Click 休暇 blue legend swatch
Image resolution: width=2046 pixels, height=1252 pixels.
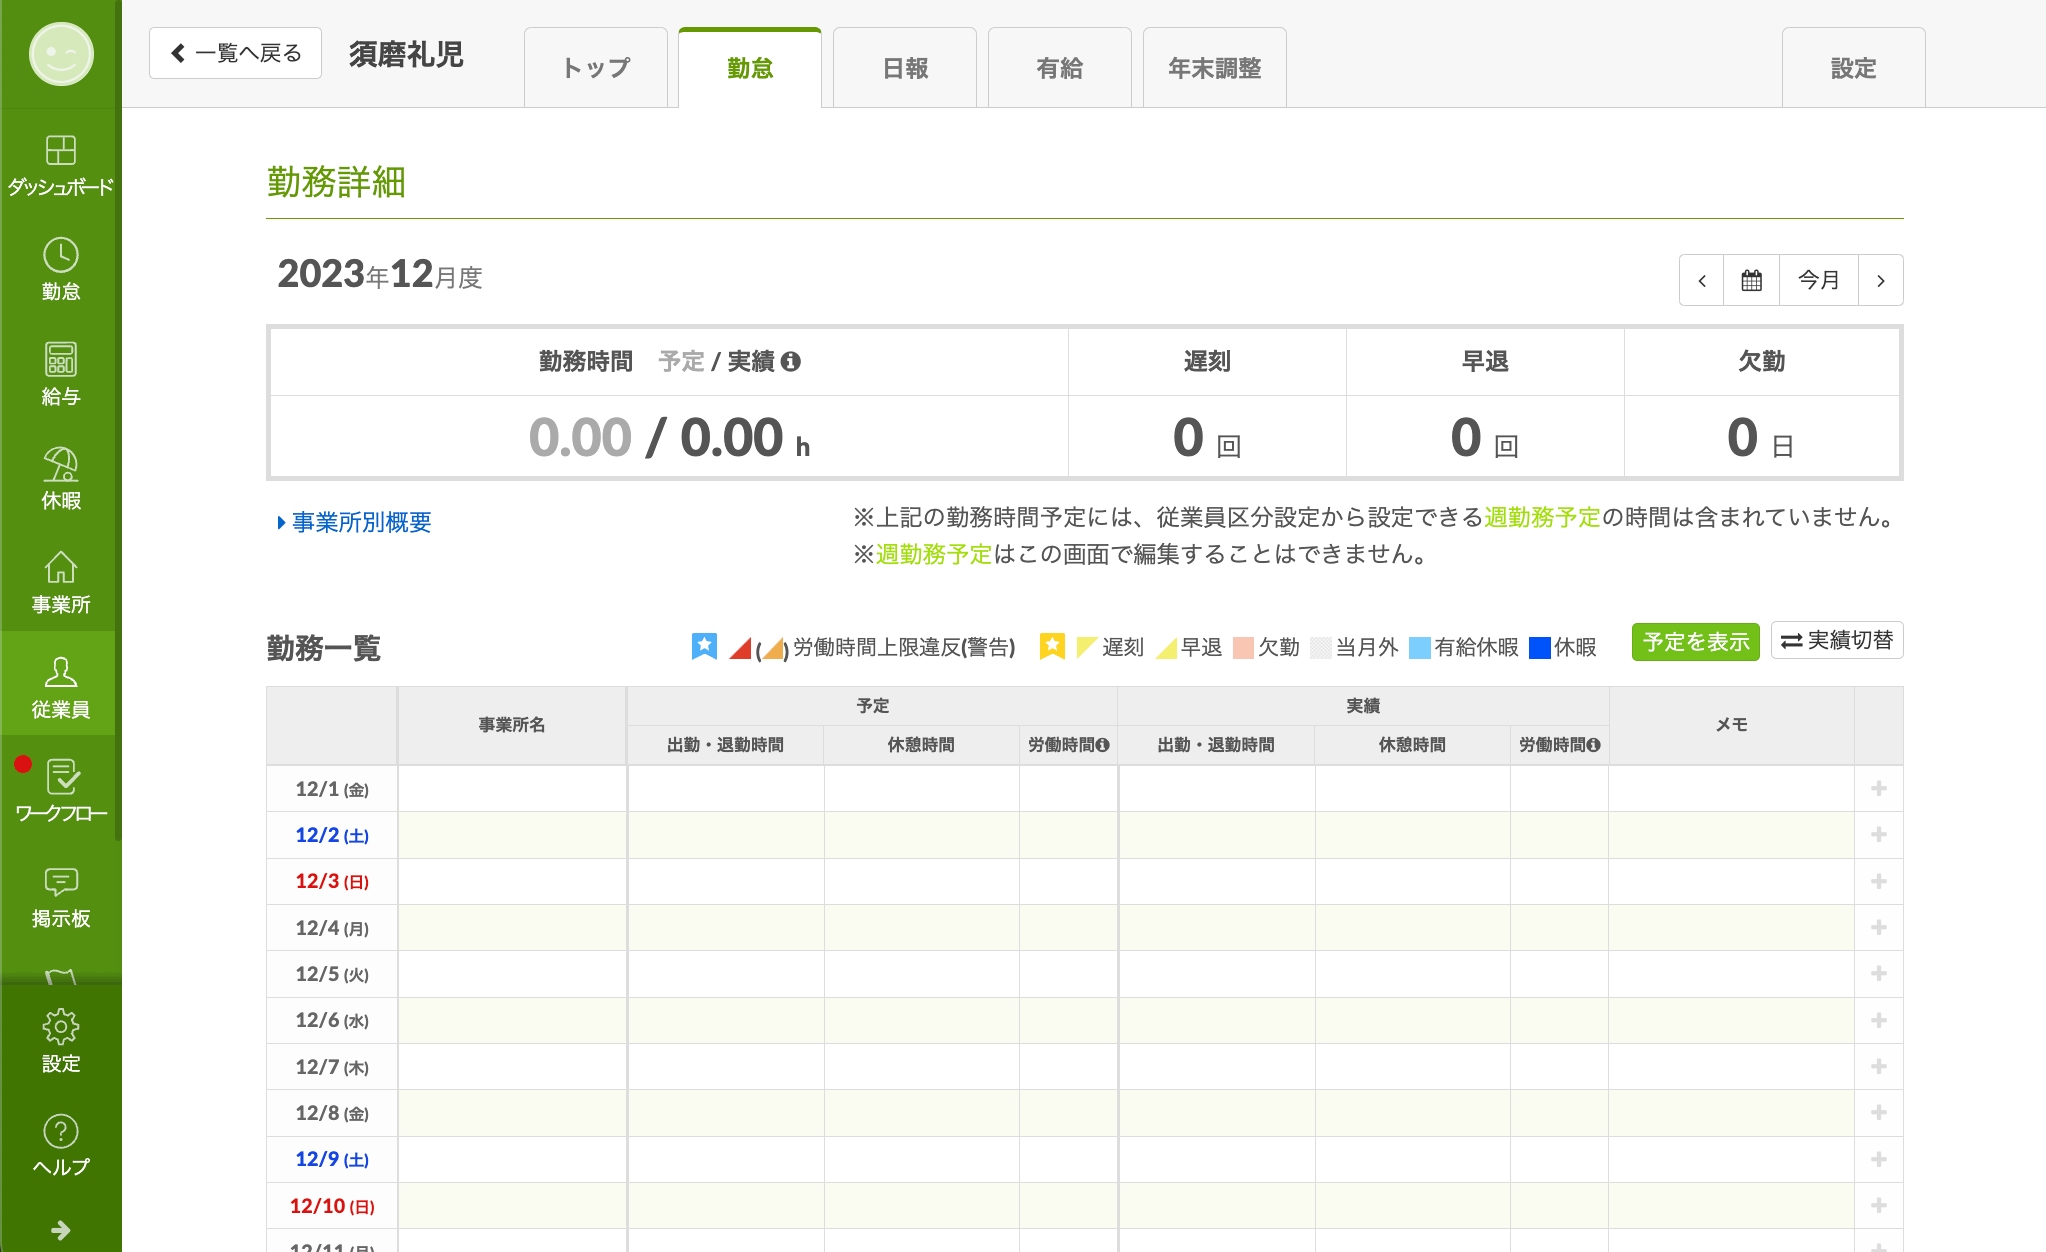click(1540, 648)
